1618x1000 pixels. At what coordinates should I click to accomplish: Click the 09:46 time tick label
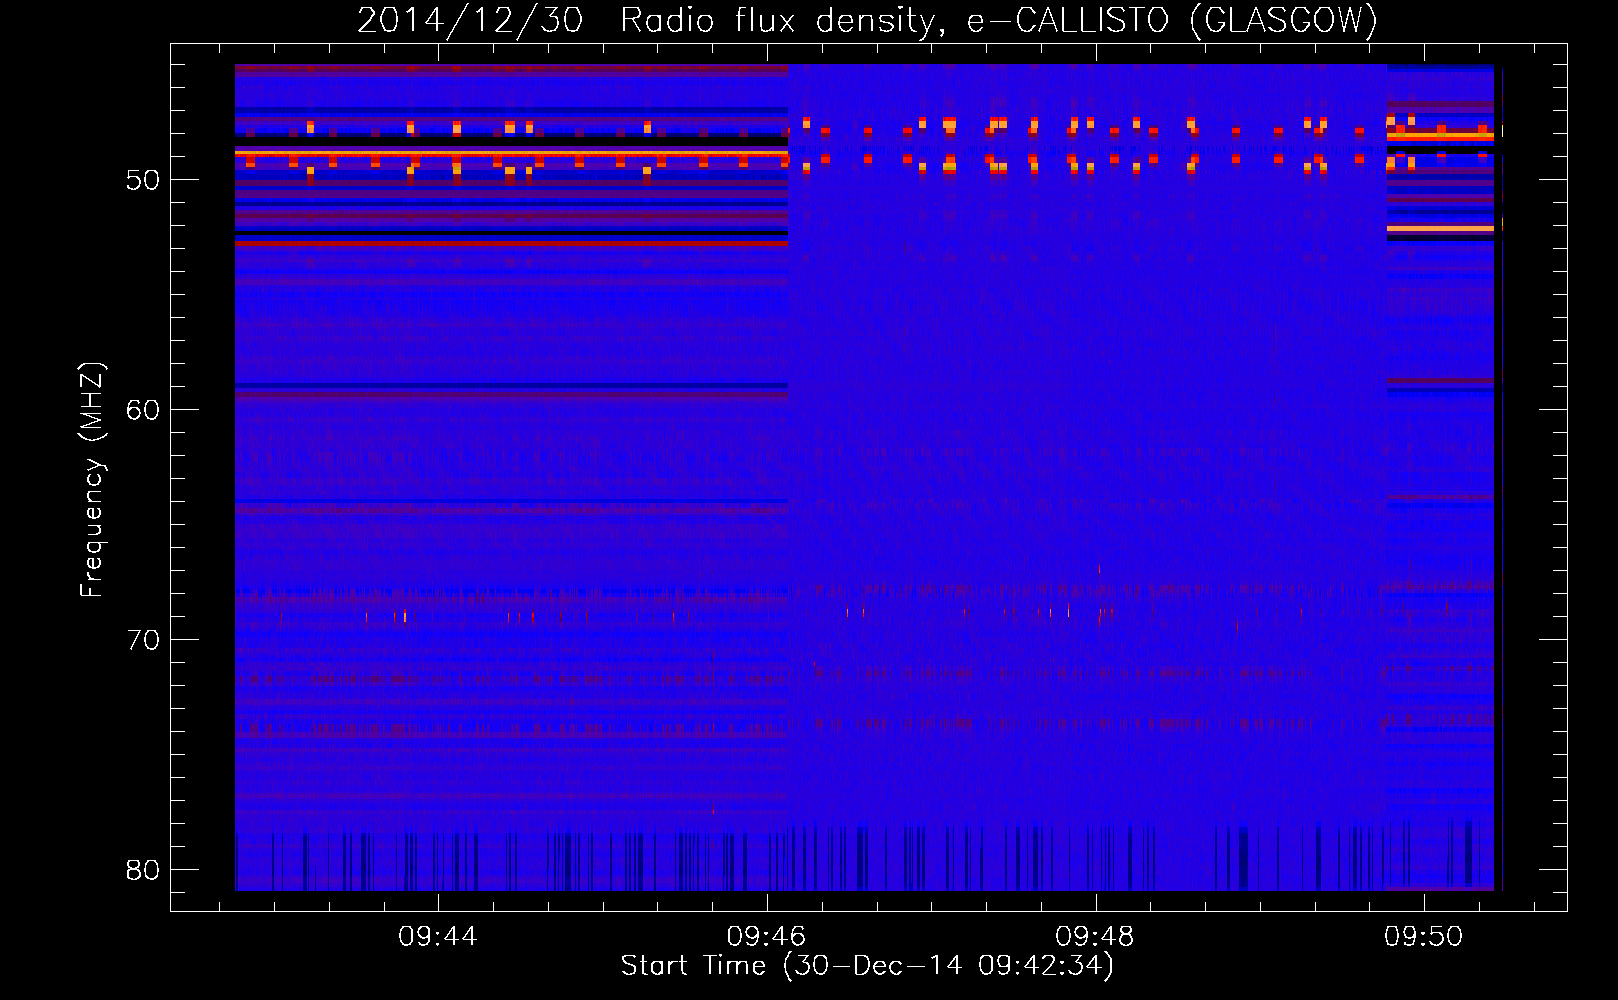point(767,936)
